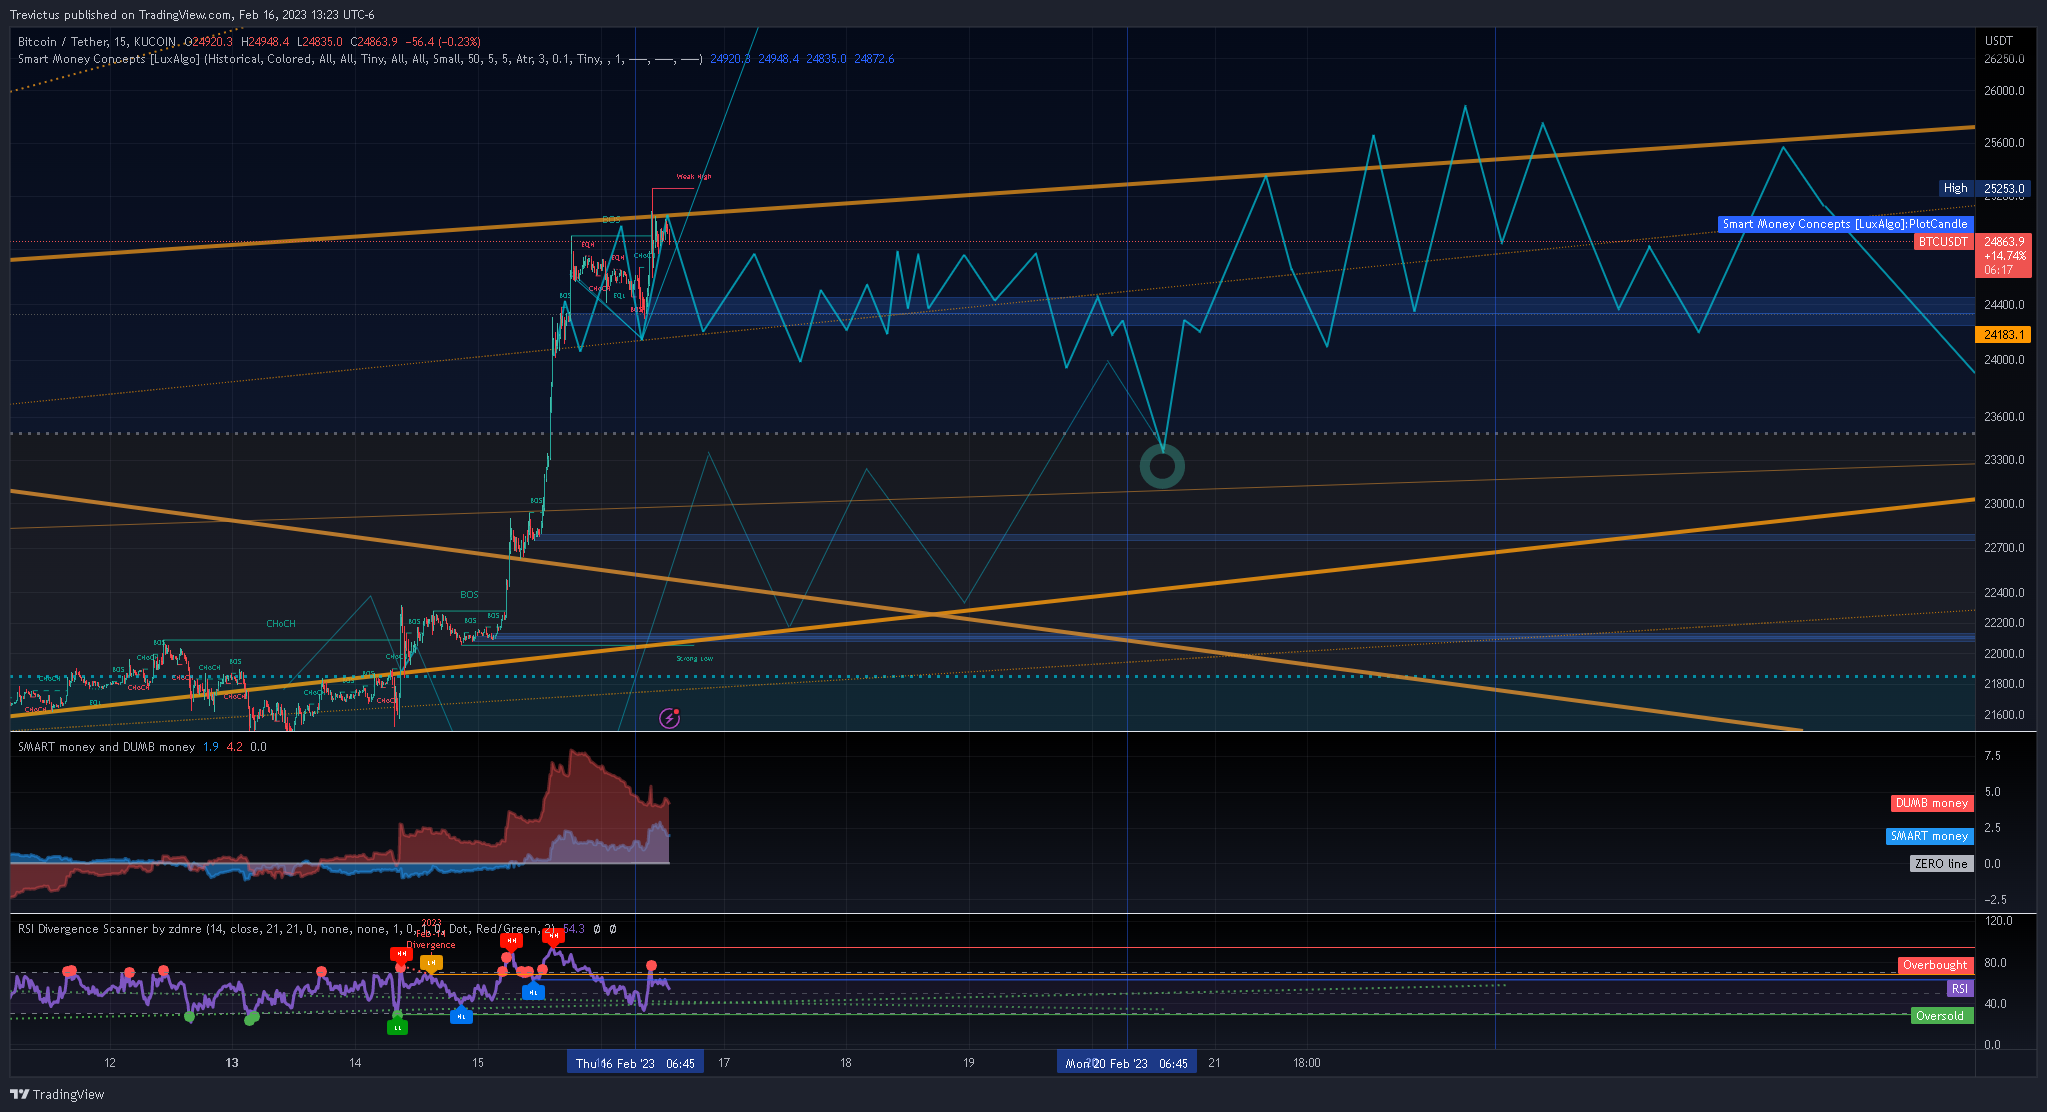Click 21600.0 on the price axis

coord(2004,715)
